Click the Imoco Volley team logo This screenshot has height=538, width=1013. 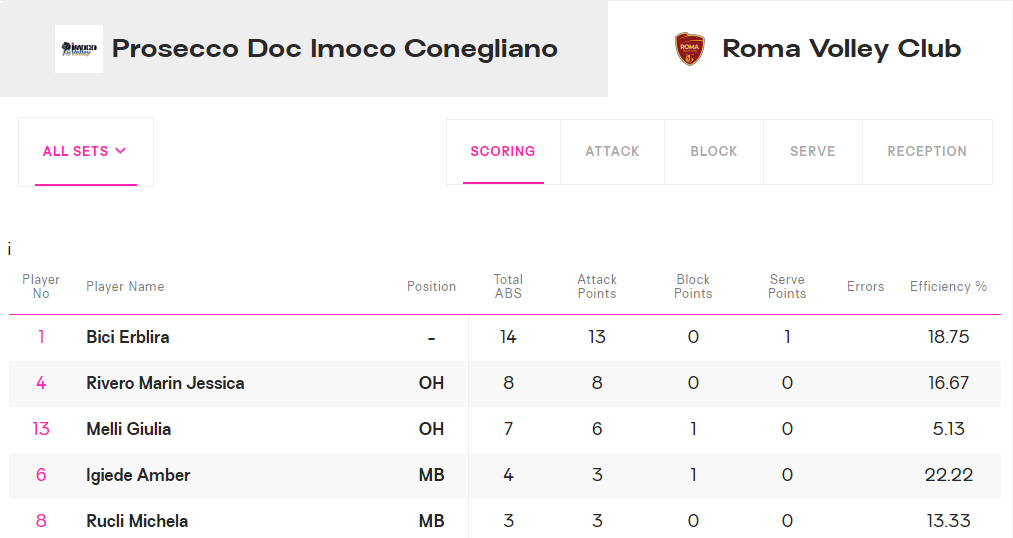(79, 49)
